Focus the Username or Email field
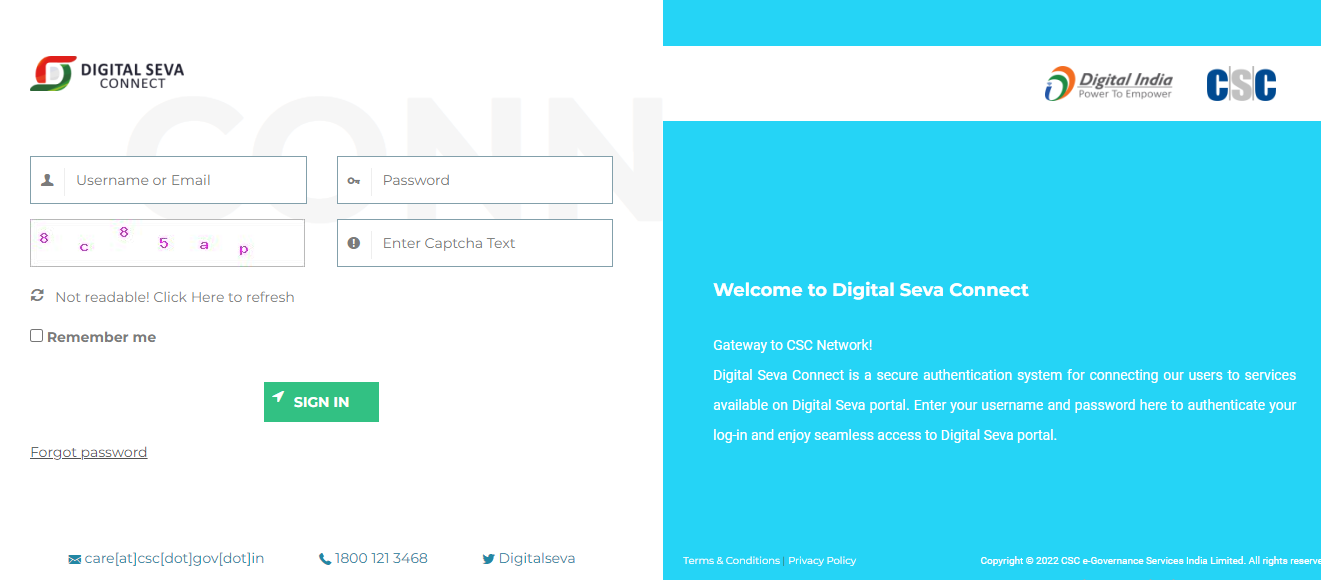This screenshot has height=580, width=1321. point(168,180)
